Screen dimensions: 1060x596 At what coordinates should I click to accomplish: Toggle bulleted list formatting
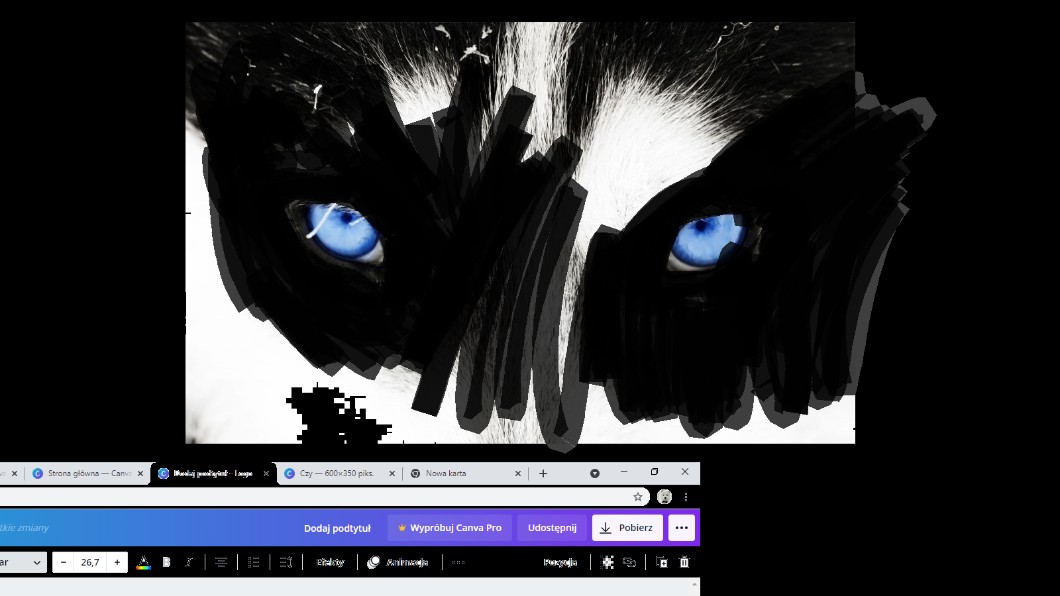point(254,562)
